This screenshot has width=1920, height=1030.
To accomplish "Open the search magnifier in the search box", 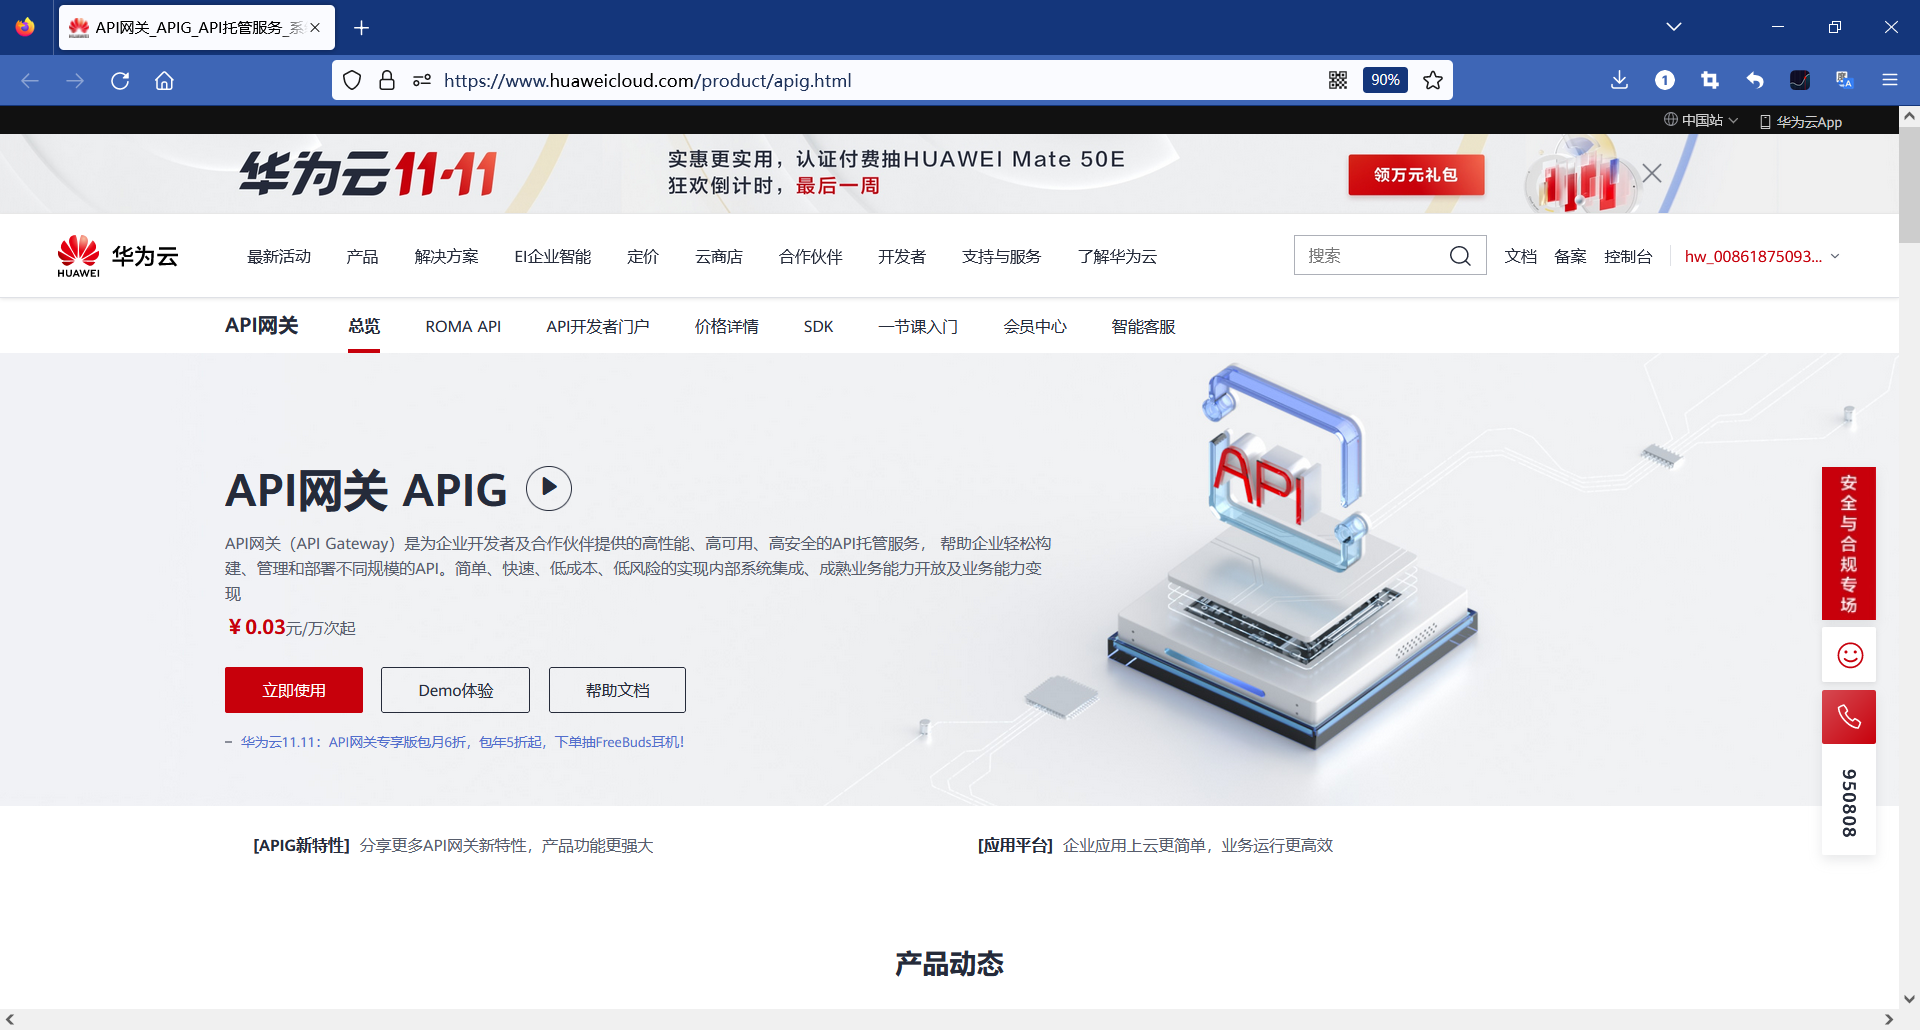I will [x=1461, y=256].
